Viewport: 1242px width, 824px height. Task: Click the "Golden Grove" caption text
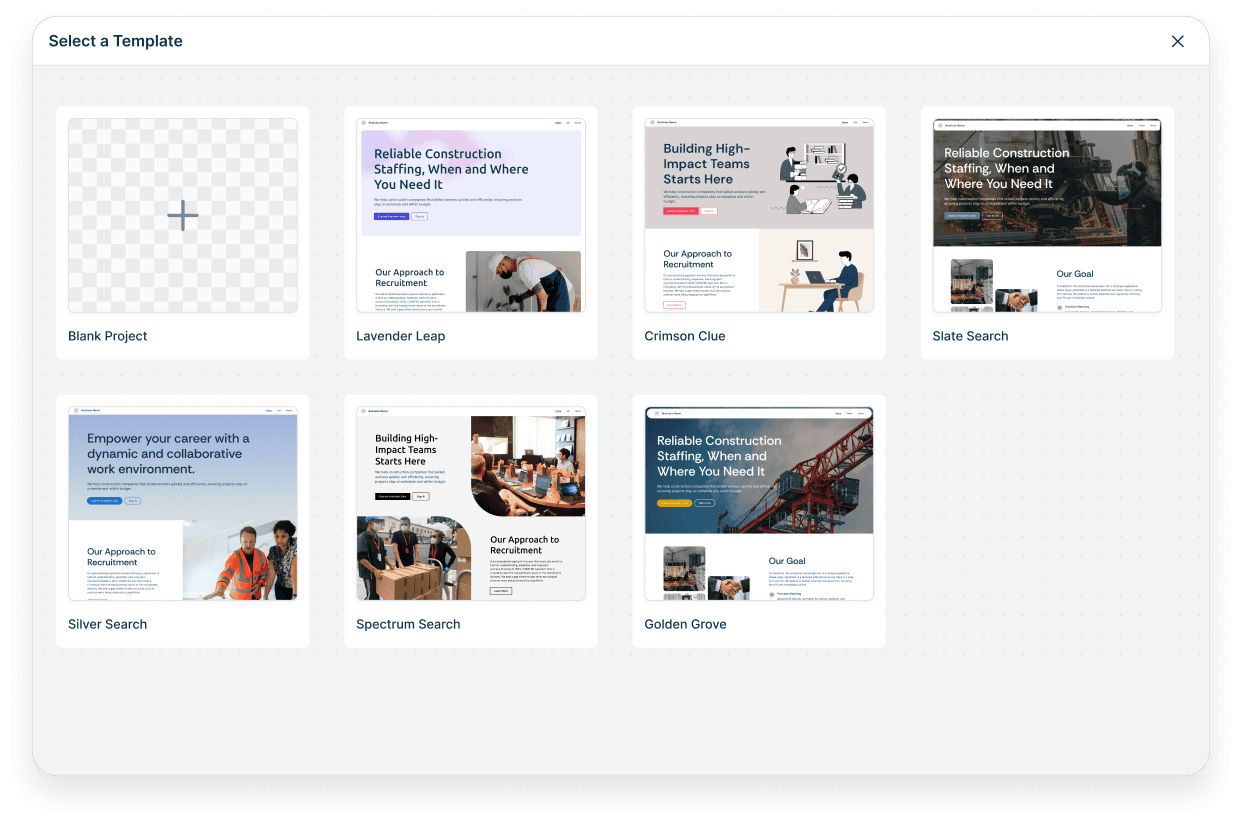pos(686,624)
